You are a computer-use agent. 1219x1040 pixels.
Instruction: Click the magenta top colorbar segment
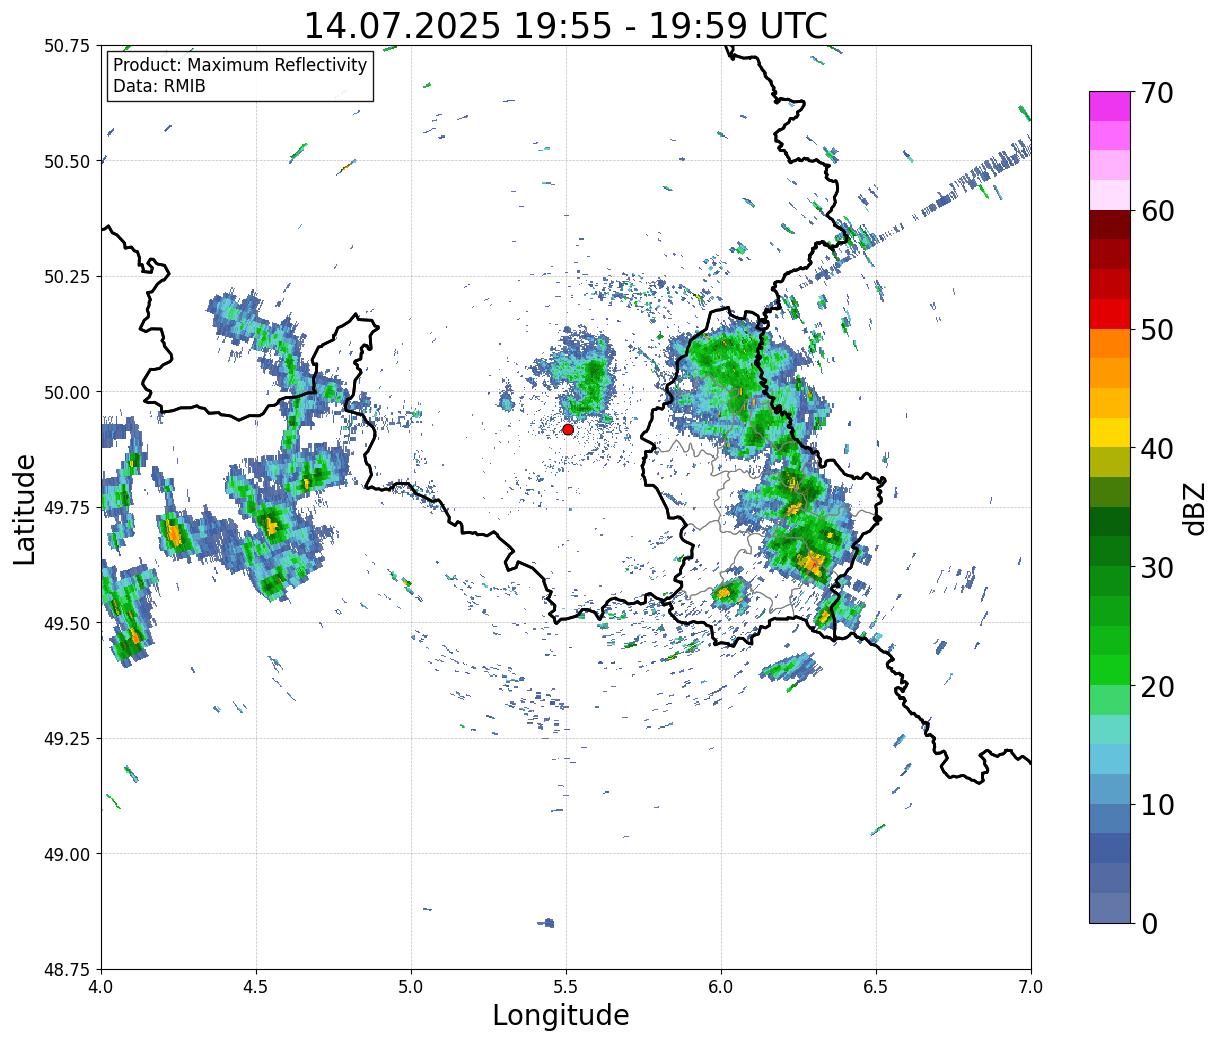[1110, 106]
